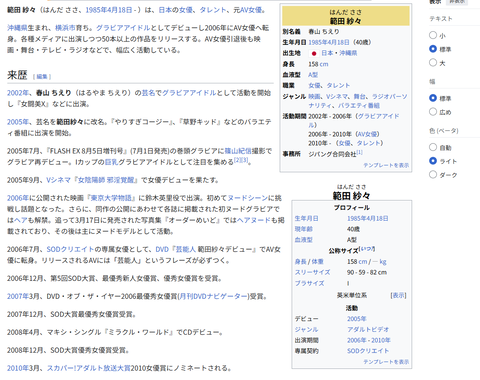Open the 女陰陽師 邪淫覚醒 link
480x380 pixels.
point(106,180)
